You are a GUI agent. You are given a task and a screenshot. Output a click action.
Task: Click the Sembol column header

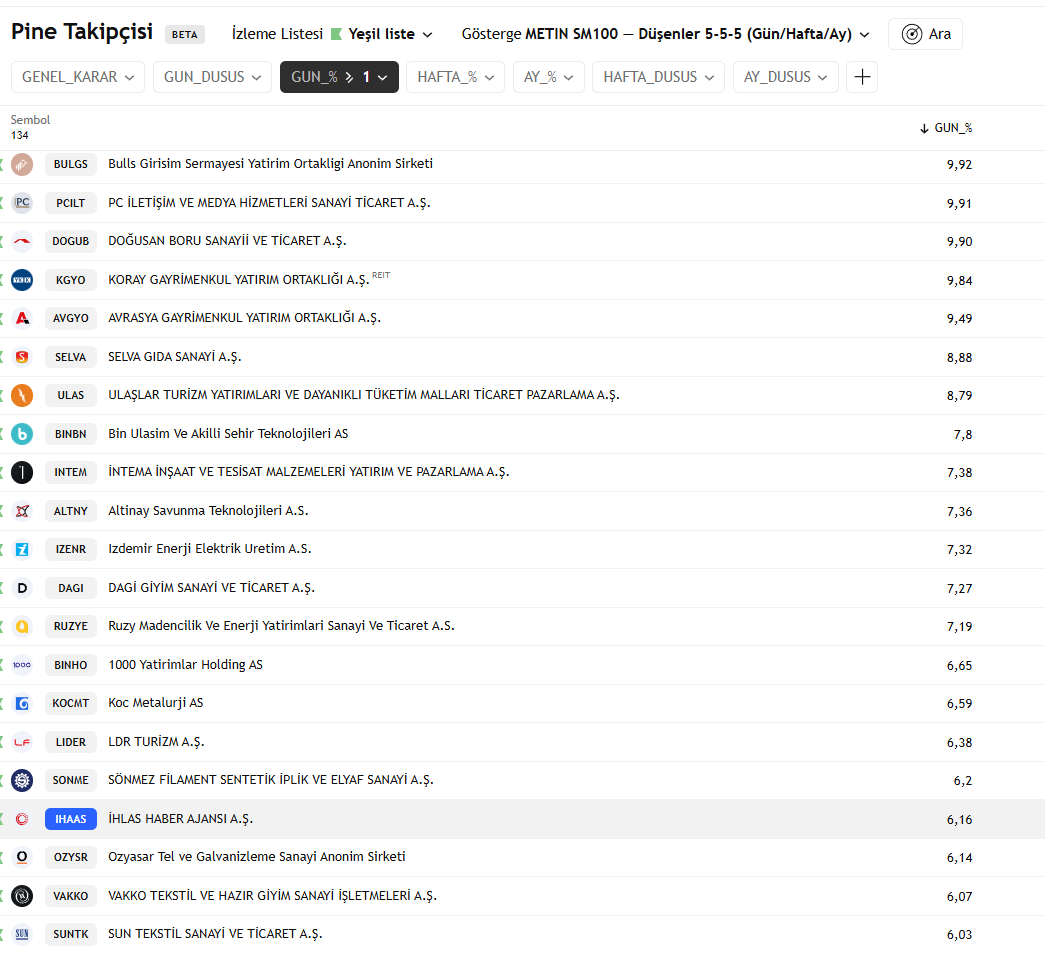click(31, 120)
